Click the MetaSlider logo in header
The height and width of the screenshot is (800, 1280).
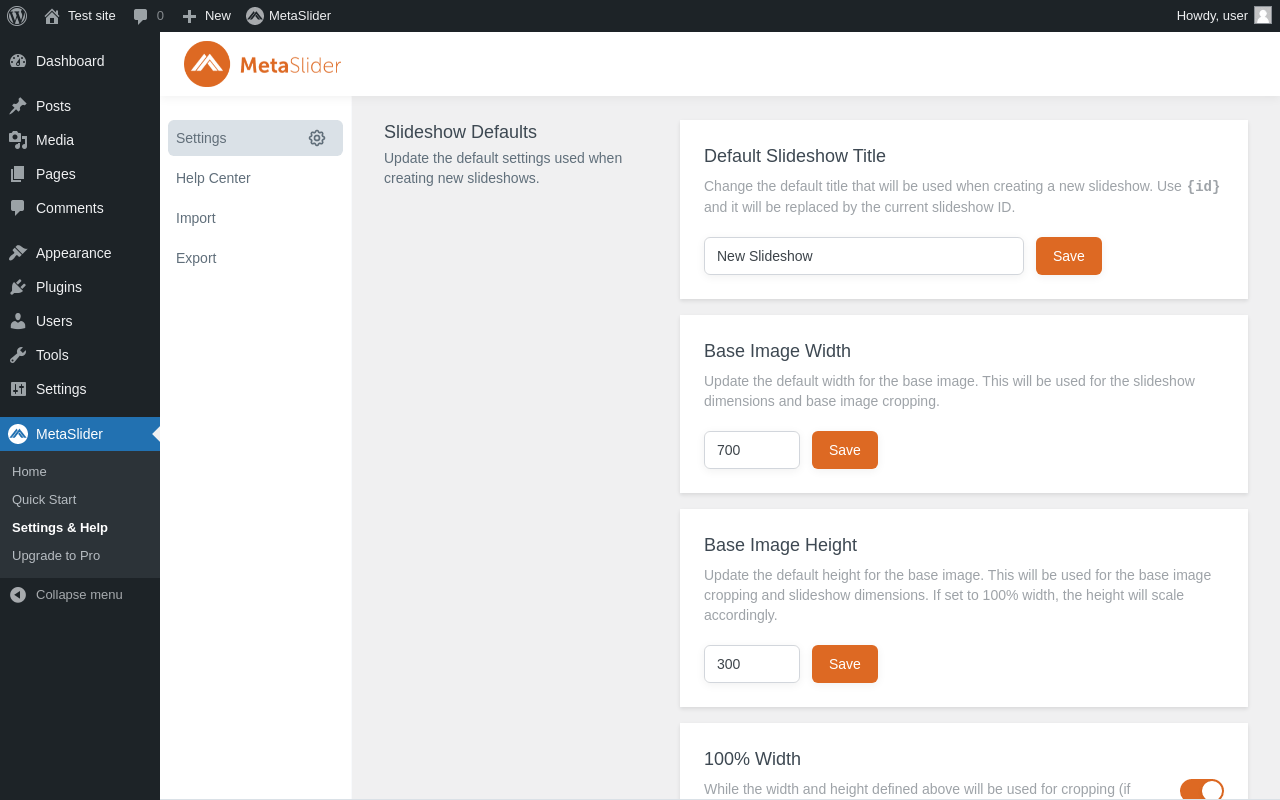(x=262, y=64)
